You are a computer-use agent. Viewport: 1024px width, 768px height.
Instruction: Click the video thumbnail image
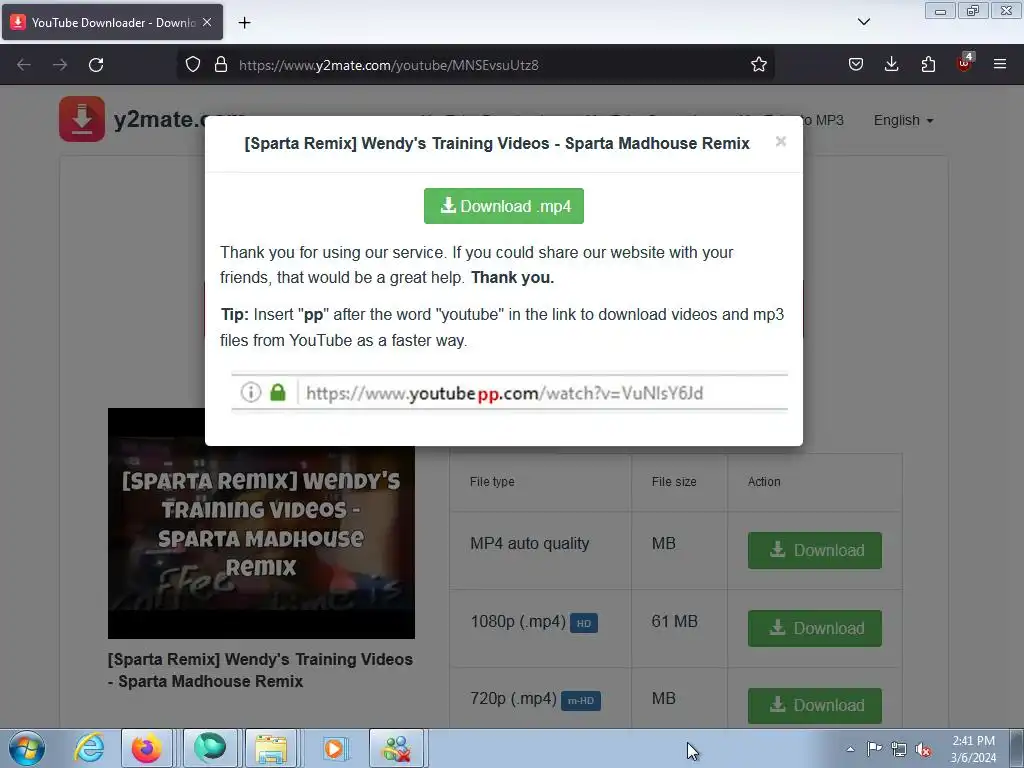tap(261, 523)
